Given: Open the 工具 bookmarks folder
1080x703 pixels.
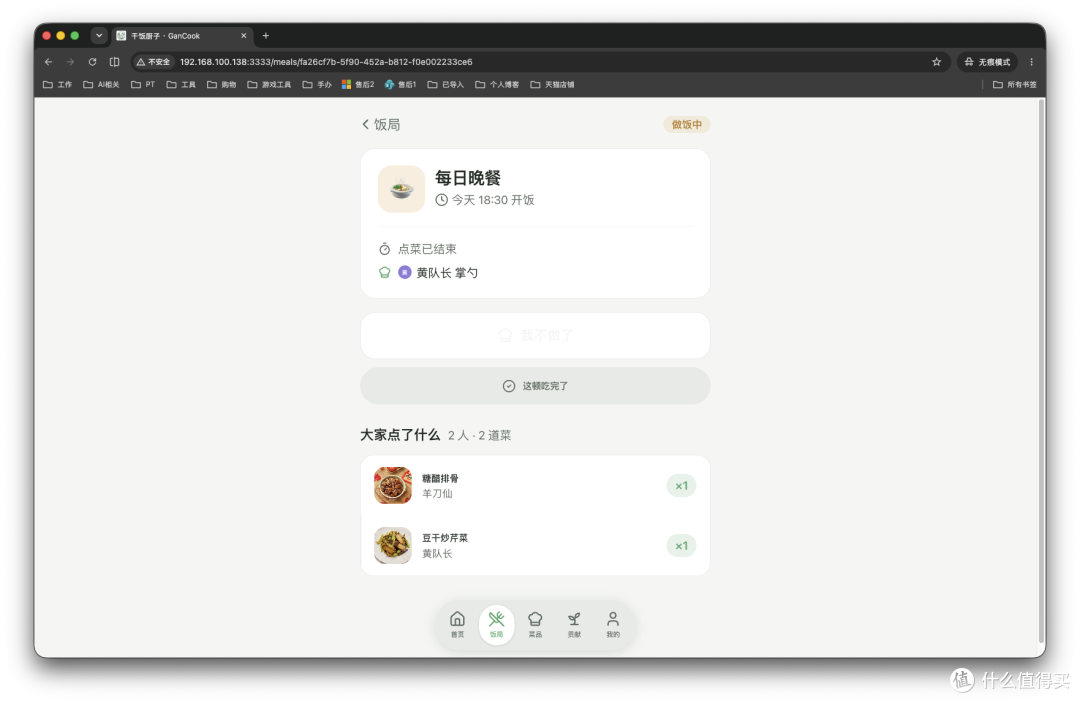Looking at the screenshot, I should (x=181, y=85).
